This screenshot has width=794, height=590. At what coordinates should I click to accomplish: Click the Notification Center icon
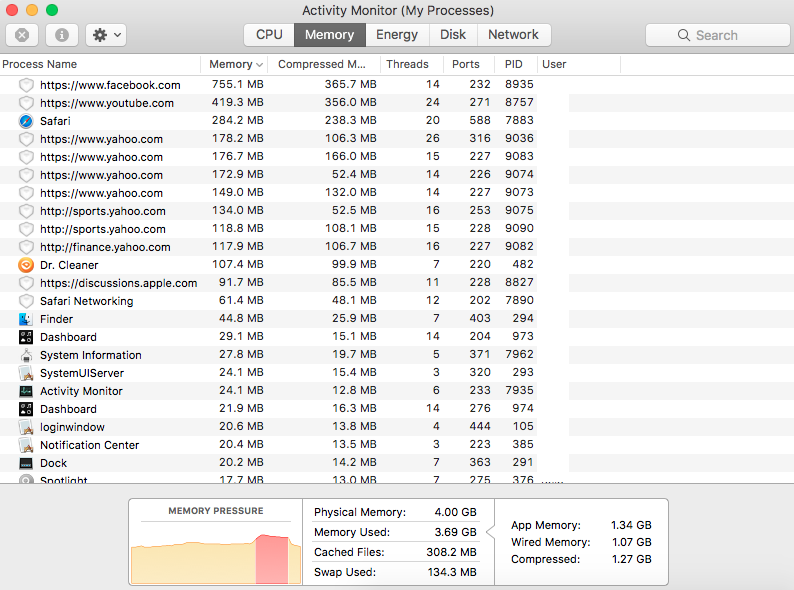[26, 445]
